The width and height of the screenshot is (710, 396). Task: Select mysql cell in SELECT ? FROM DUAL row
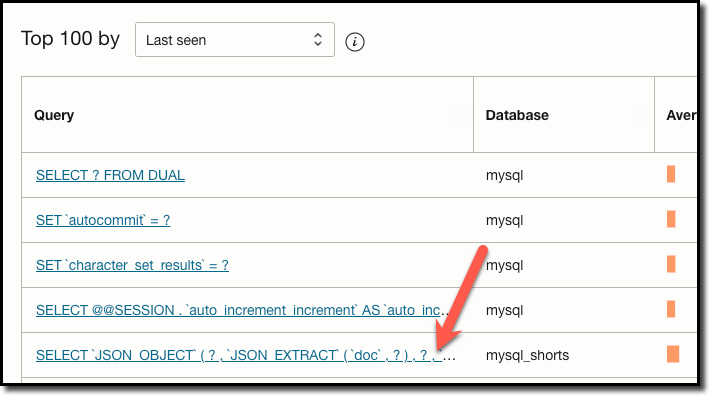504,175
